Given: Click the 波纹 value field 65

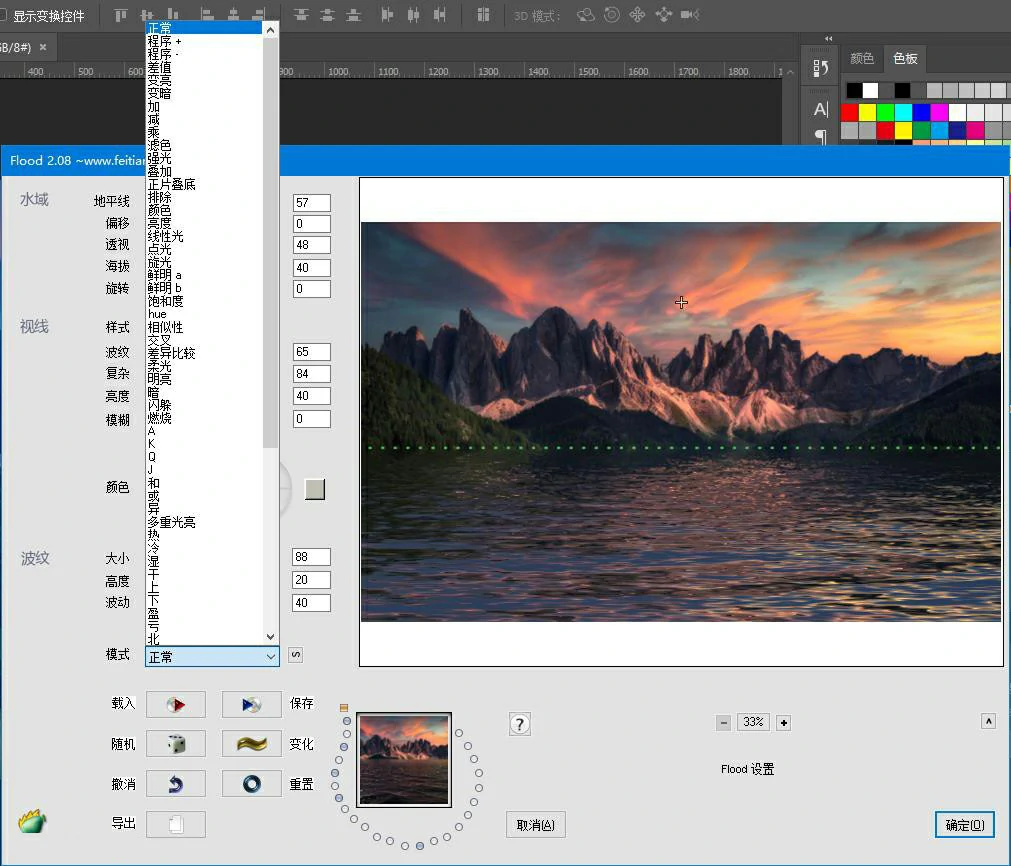Looking at the screenshot, I should [x=312, y=352].
